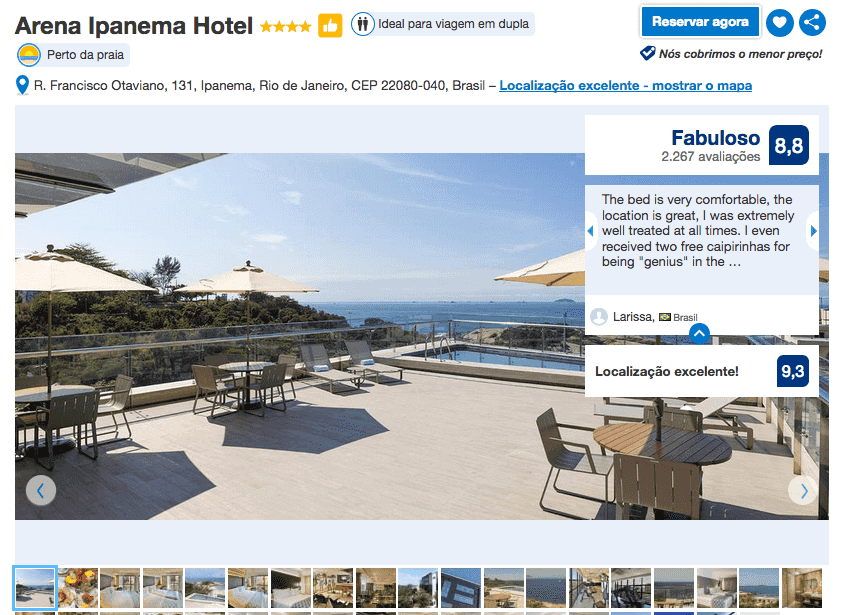Open the share icon menu
This screenshot has height=615, width=843.
[812, 23]
